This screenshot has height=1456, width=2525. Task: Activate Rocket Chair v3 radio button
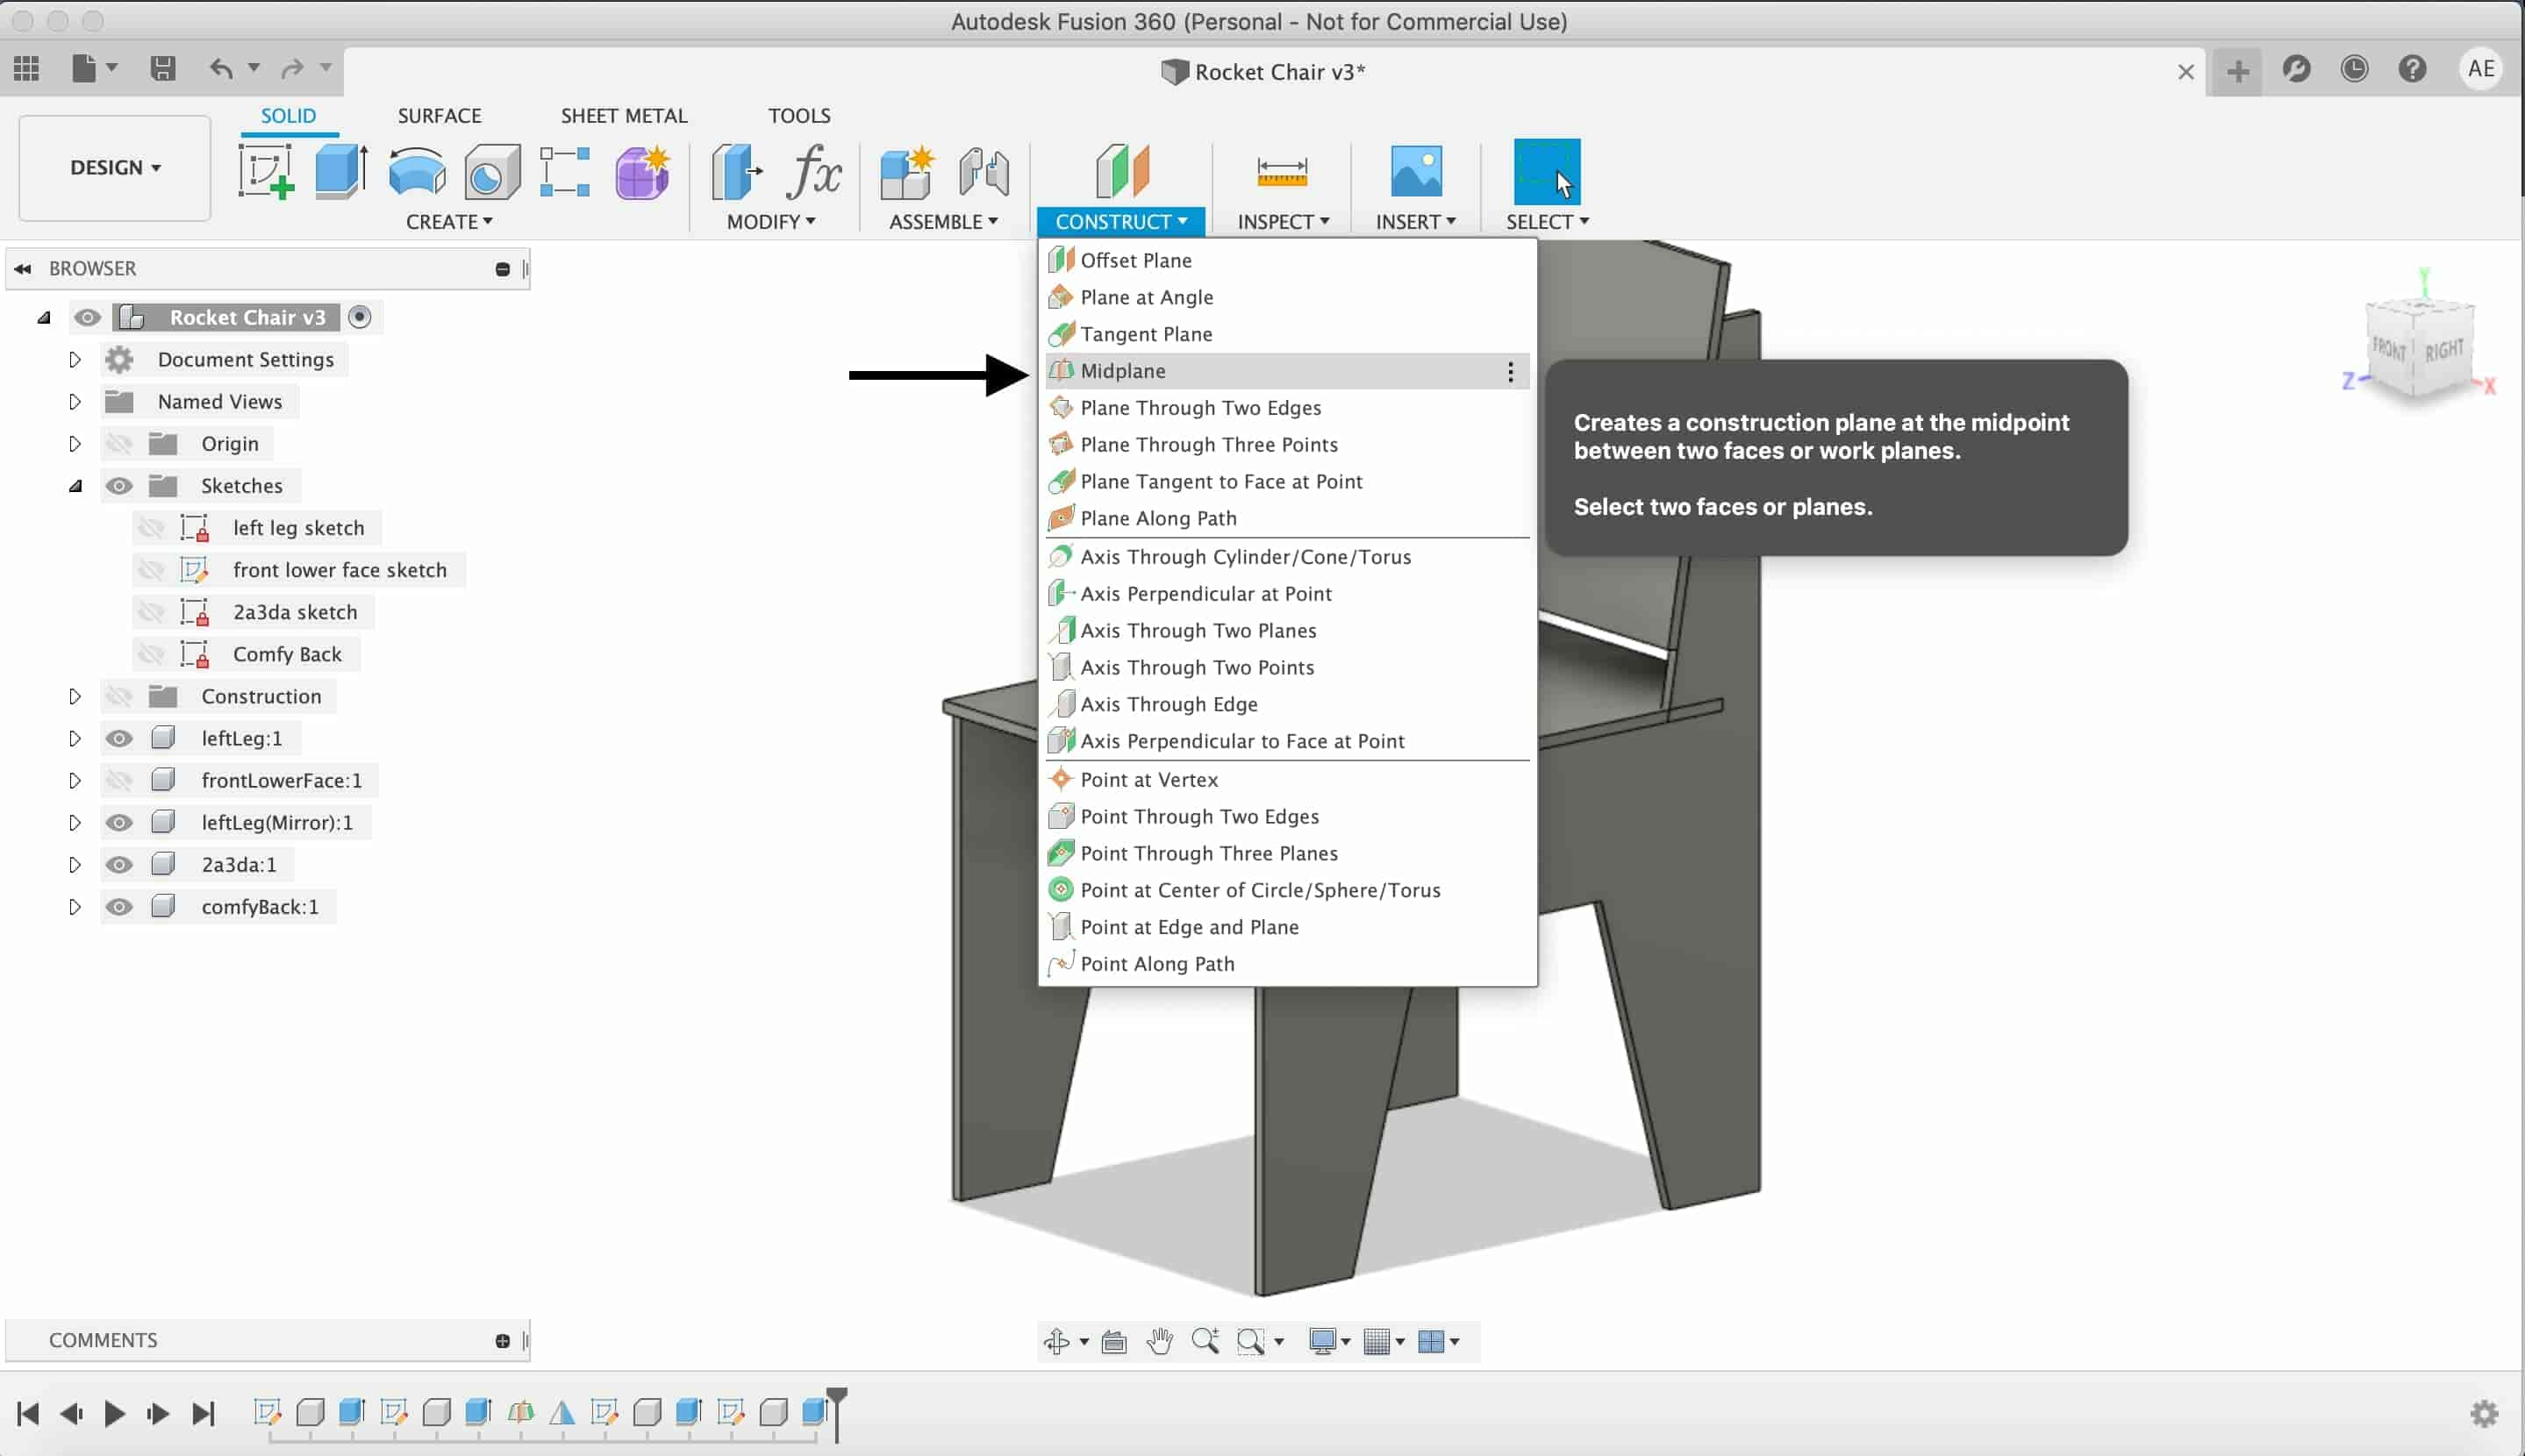coord(359,317)
